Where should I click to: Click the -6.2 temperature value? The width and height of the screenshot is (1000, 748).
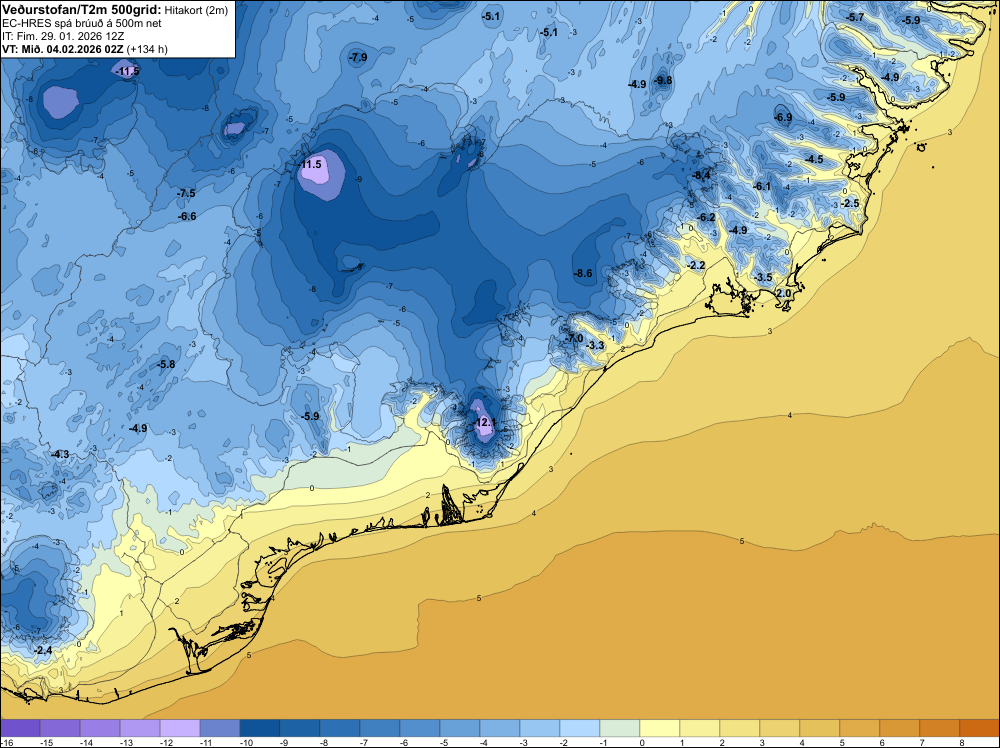706,217
